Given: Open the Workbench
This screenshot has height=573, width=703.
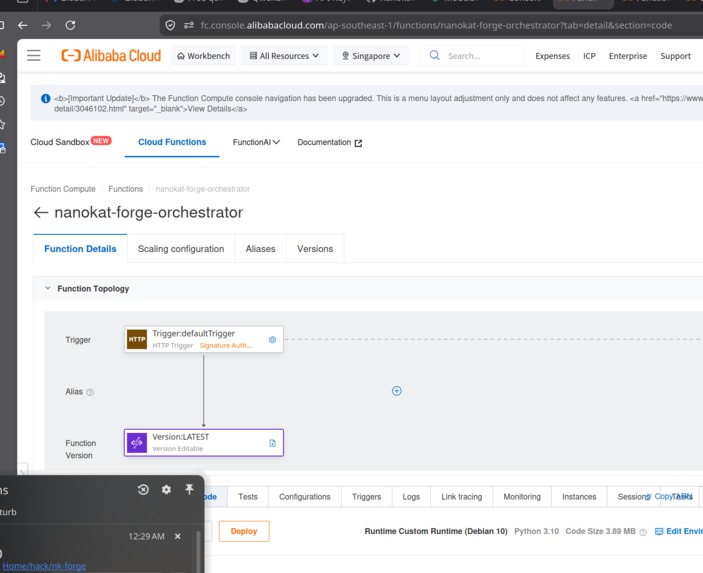Looking at the screenshot, I should pyautogui.click(x=204, y=56).
